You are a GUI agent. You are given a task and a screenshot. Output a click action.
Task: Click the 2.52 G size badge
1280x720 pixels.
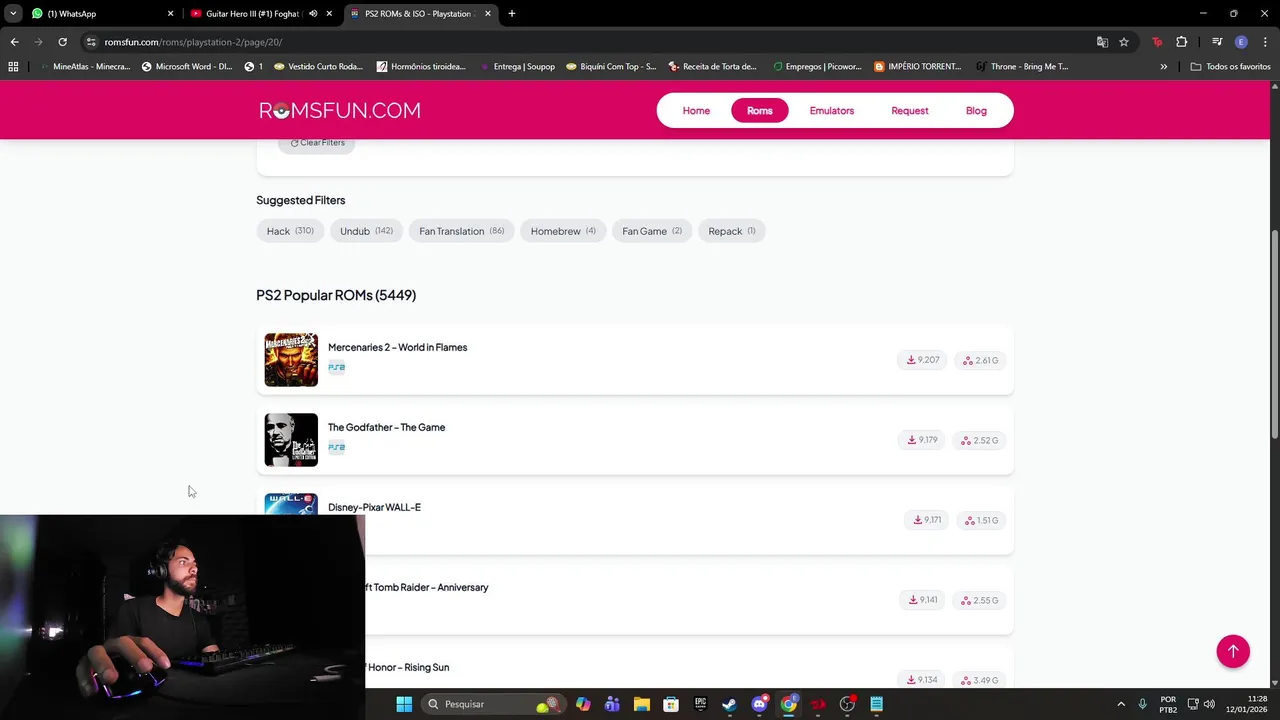[x=980, y=440]
